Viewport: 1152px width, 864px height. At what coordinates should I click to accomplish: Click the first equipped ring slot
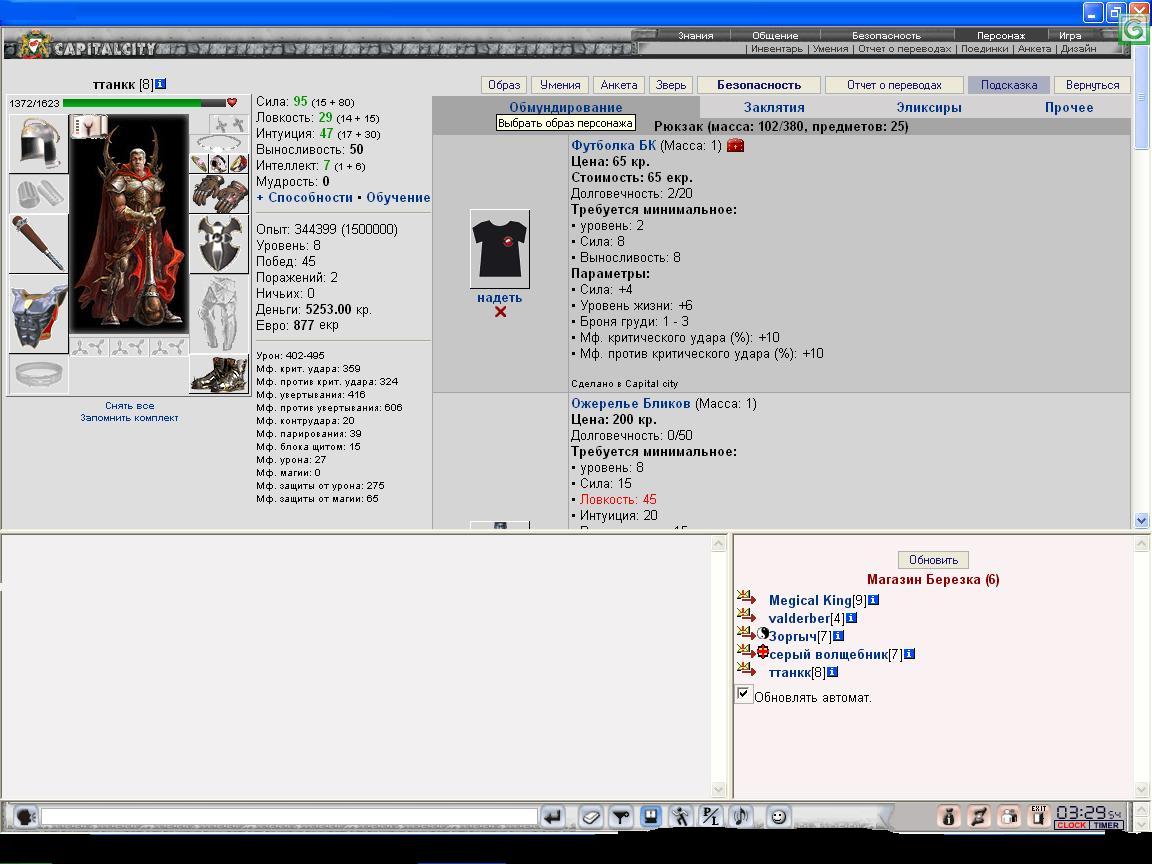(199, 163)
